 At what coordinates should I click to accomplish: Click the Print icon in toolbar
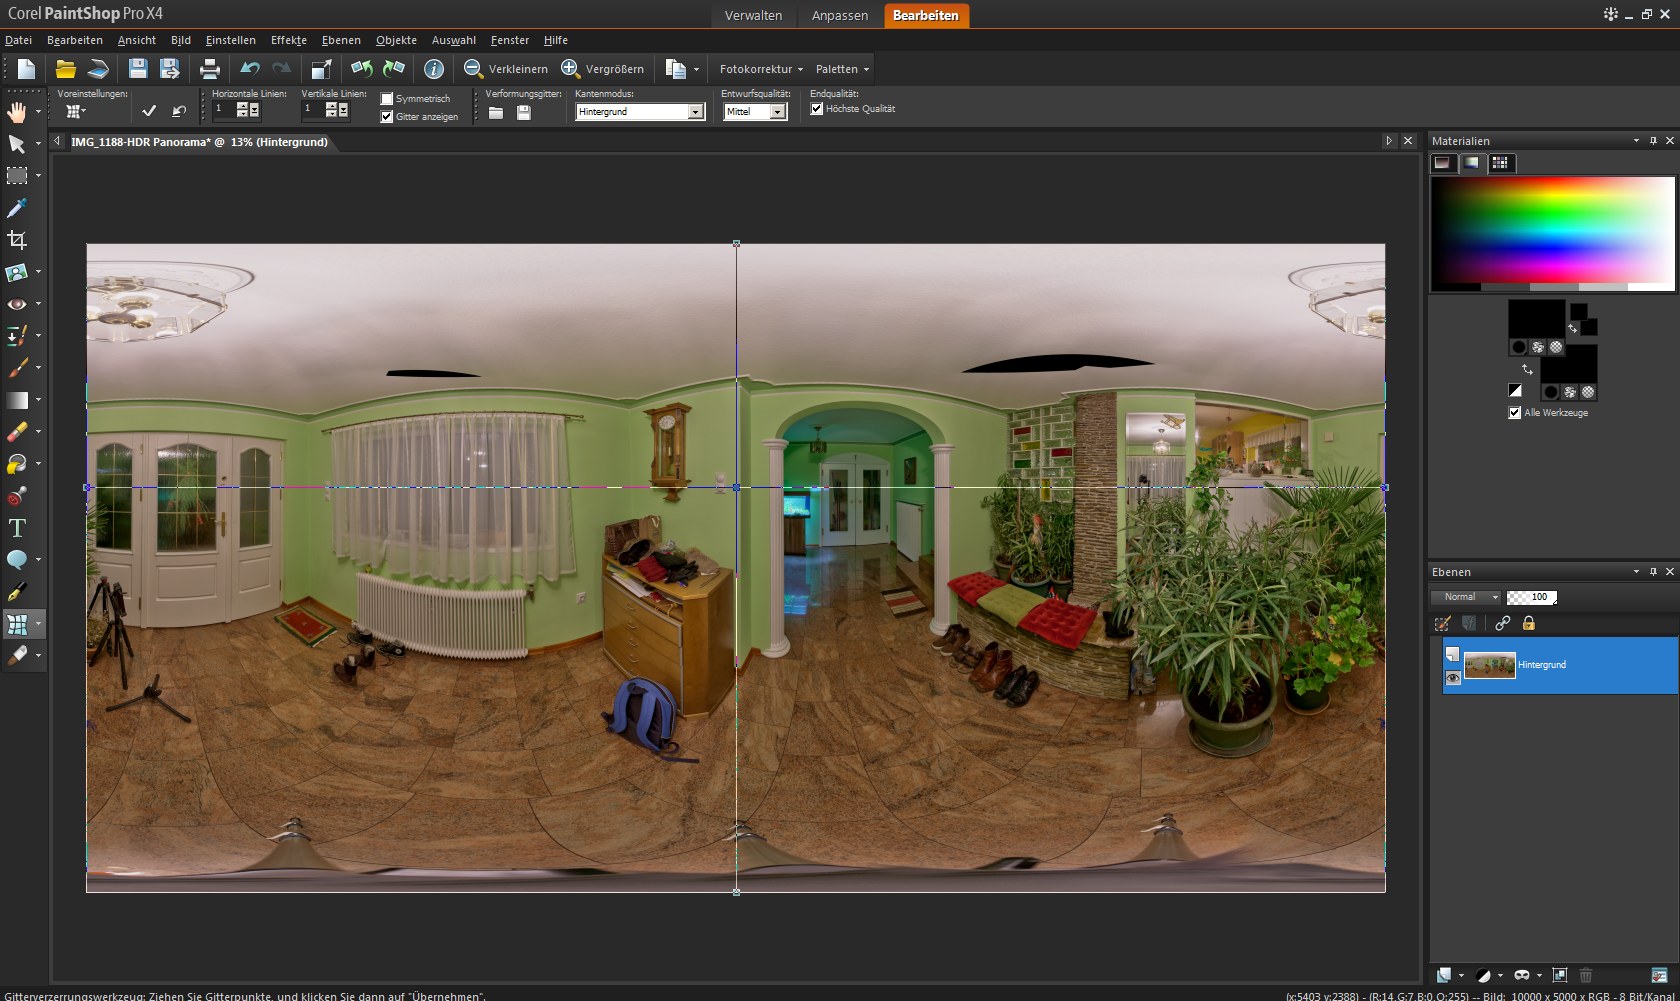tap(209, 69)
